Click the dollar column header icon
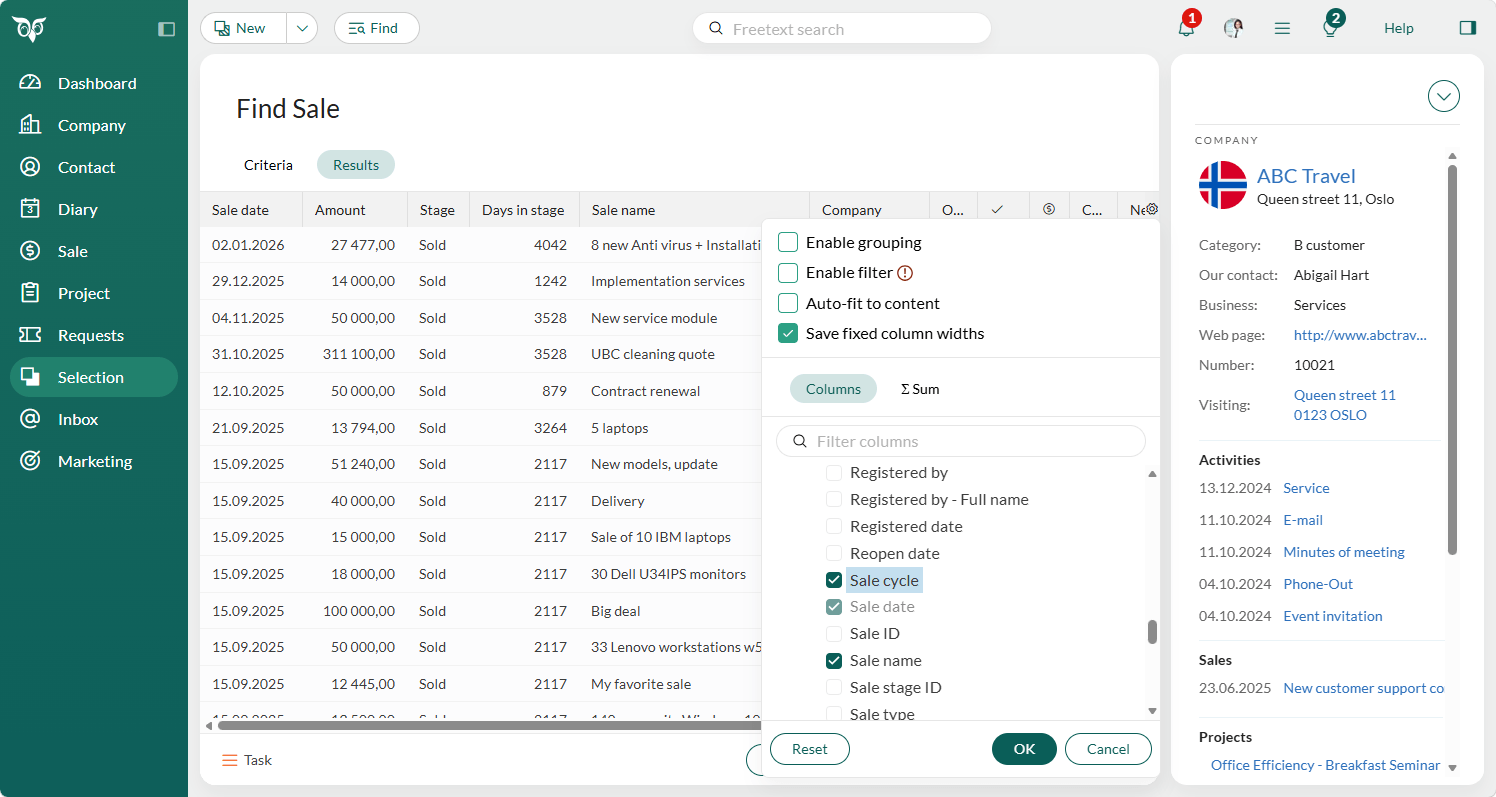This screenshot has width=1496, height=797. pyautogui.click(x=1049, y=210)
